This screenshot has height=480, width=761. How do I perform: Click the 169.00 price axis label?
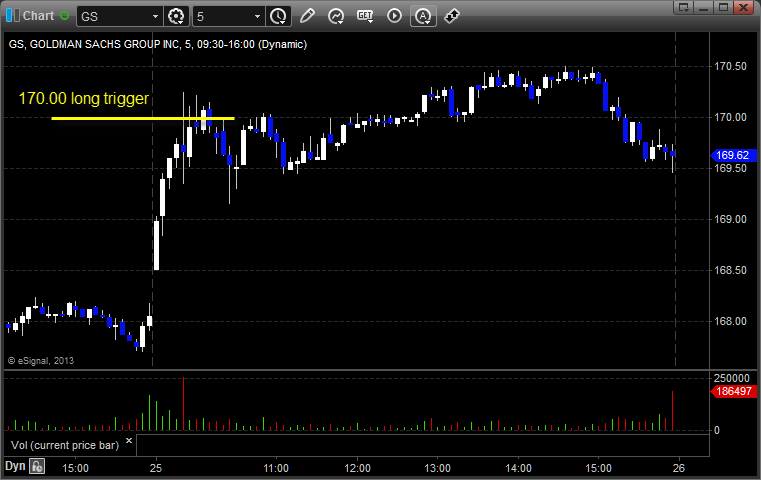click(x=730, y=219)
